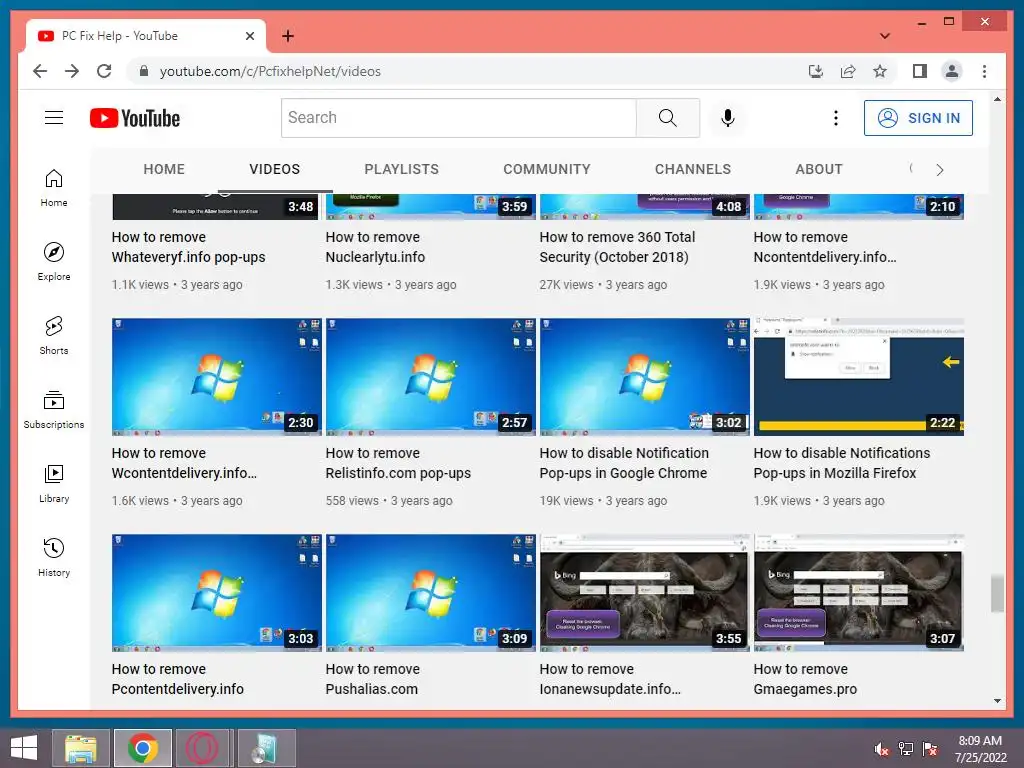Viewport: 1024px width, 768px height.
Task: Play the 3:03 Pcontentdelivery.info thumbnail
Action: point(217,593)
